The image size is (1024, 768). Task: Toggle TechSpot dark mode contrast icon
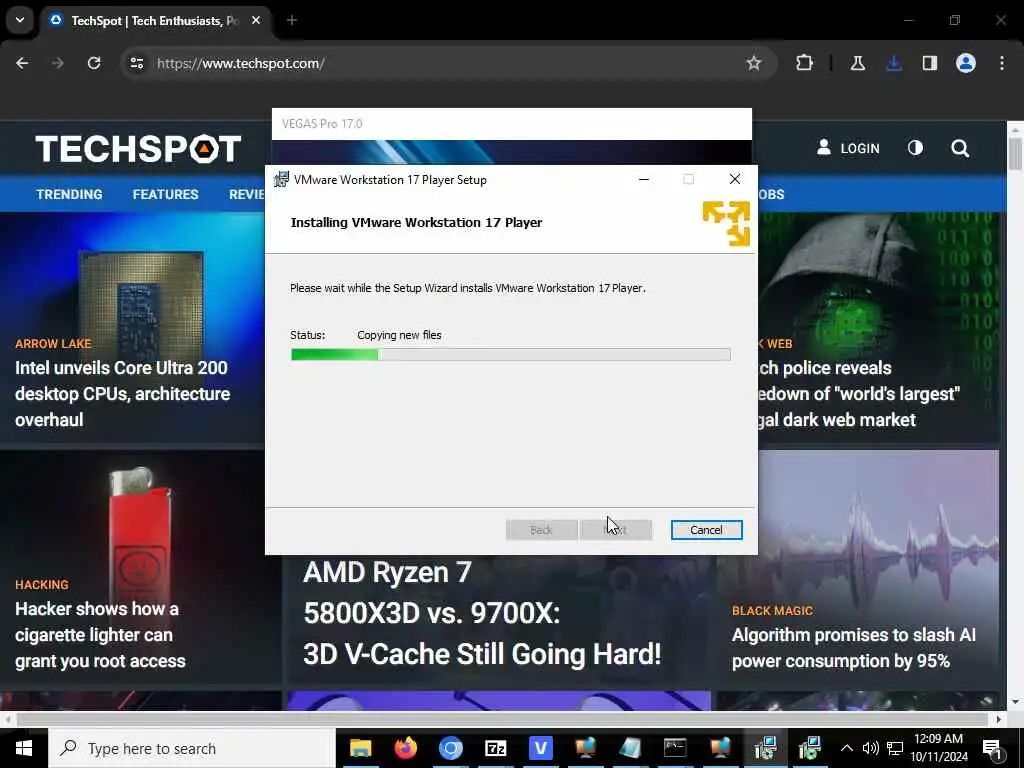(x=916, y=148)
